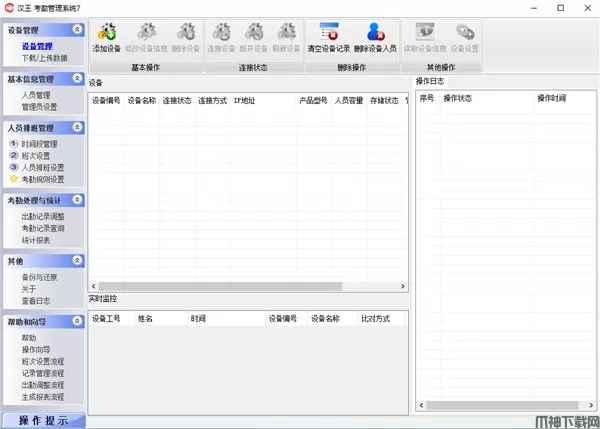Click the 连接状态 column header

pyautogui.click(x=177, y=101)
